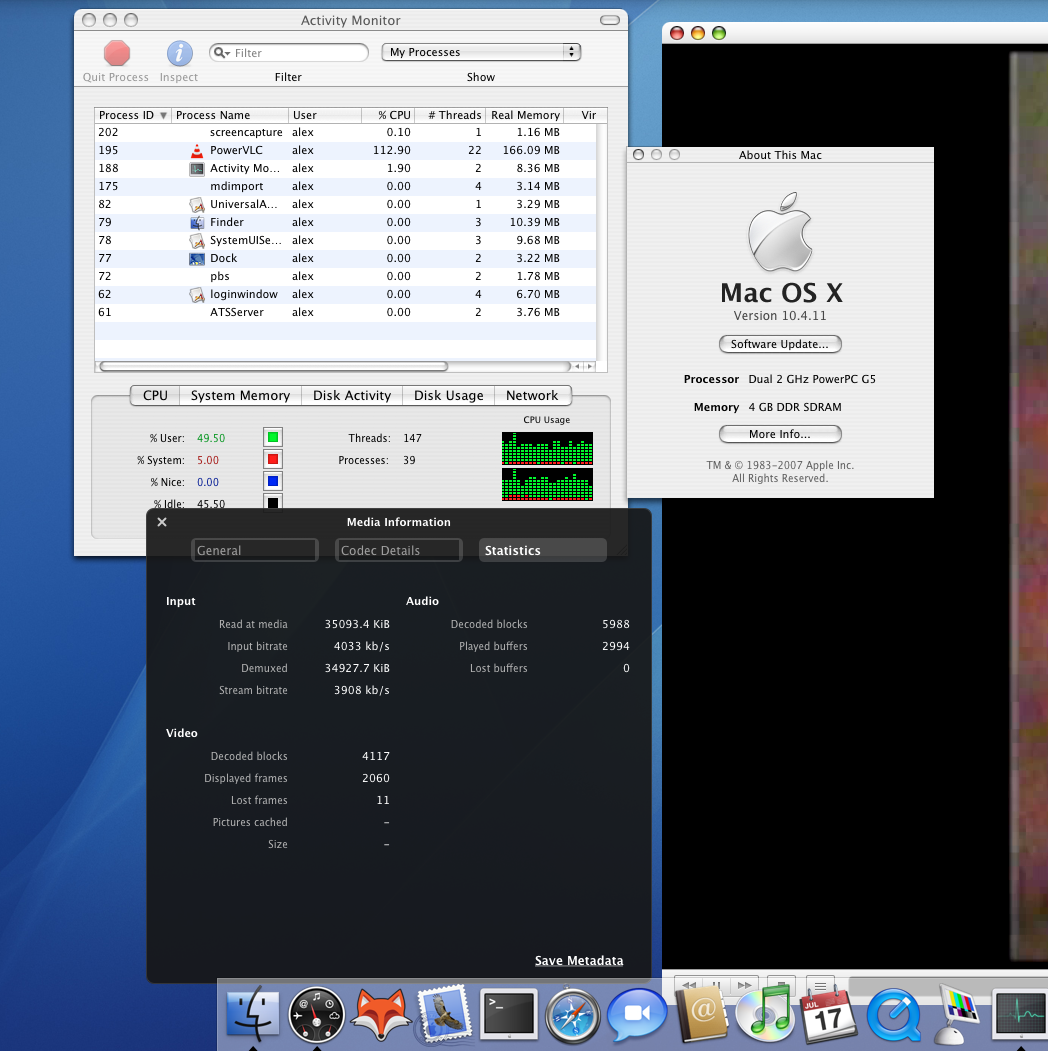Viewport: 1048px width, 1051px height.
Task: Click the Software Update... button
Action: click(780, 344)
